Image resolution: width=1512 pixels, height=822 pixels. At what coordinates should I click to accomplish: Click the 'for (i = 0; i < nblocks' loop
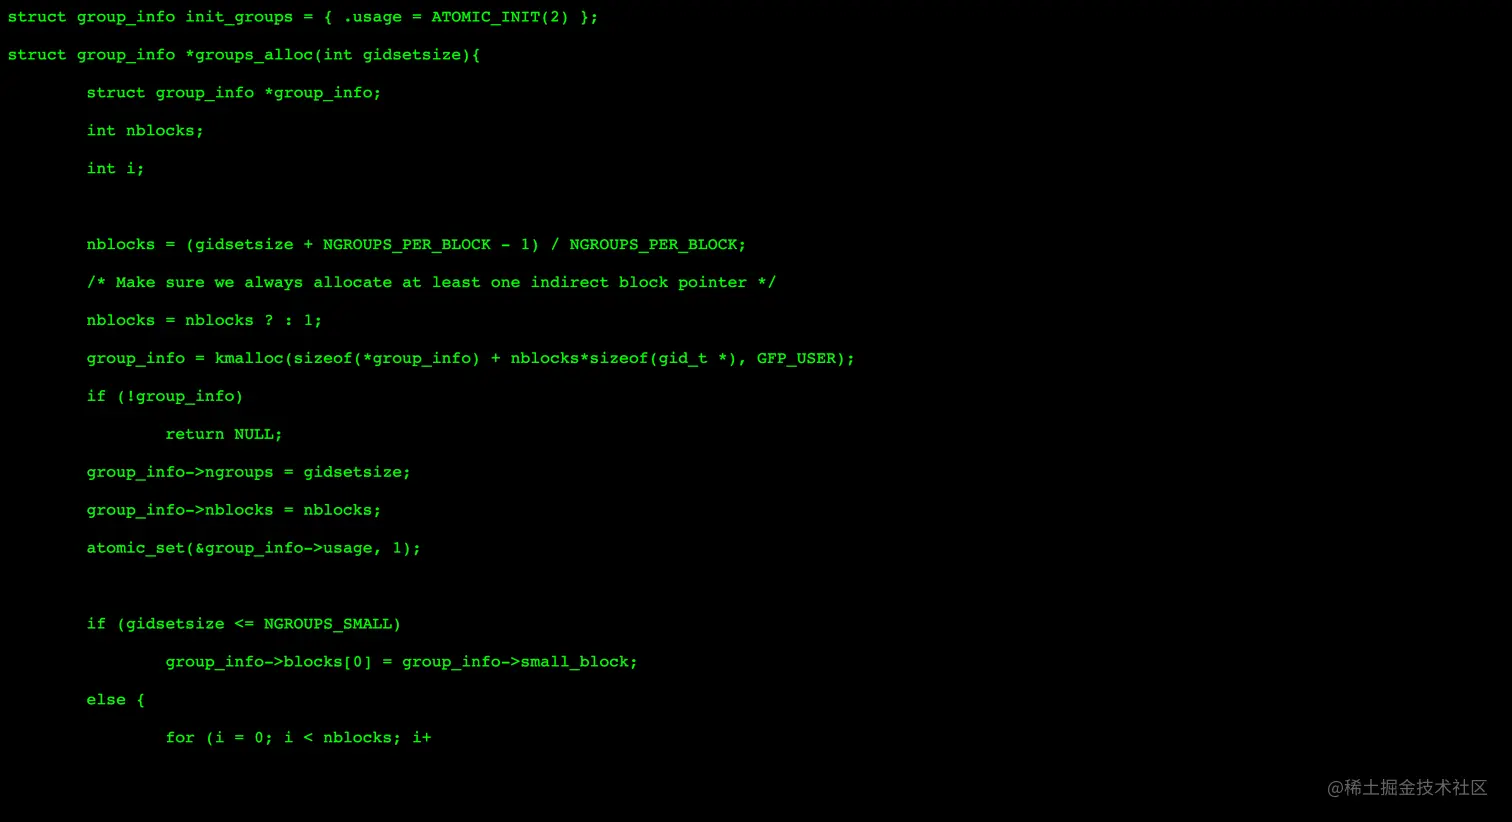click(x=298, y=739)
